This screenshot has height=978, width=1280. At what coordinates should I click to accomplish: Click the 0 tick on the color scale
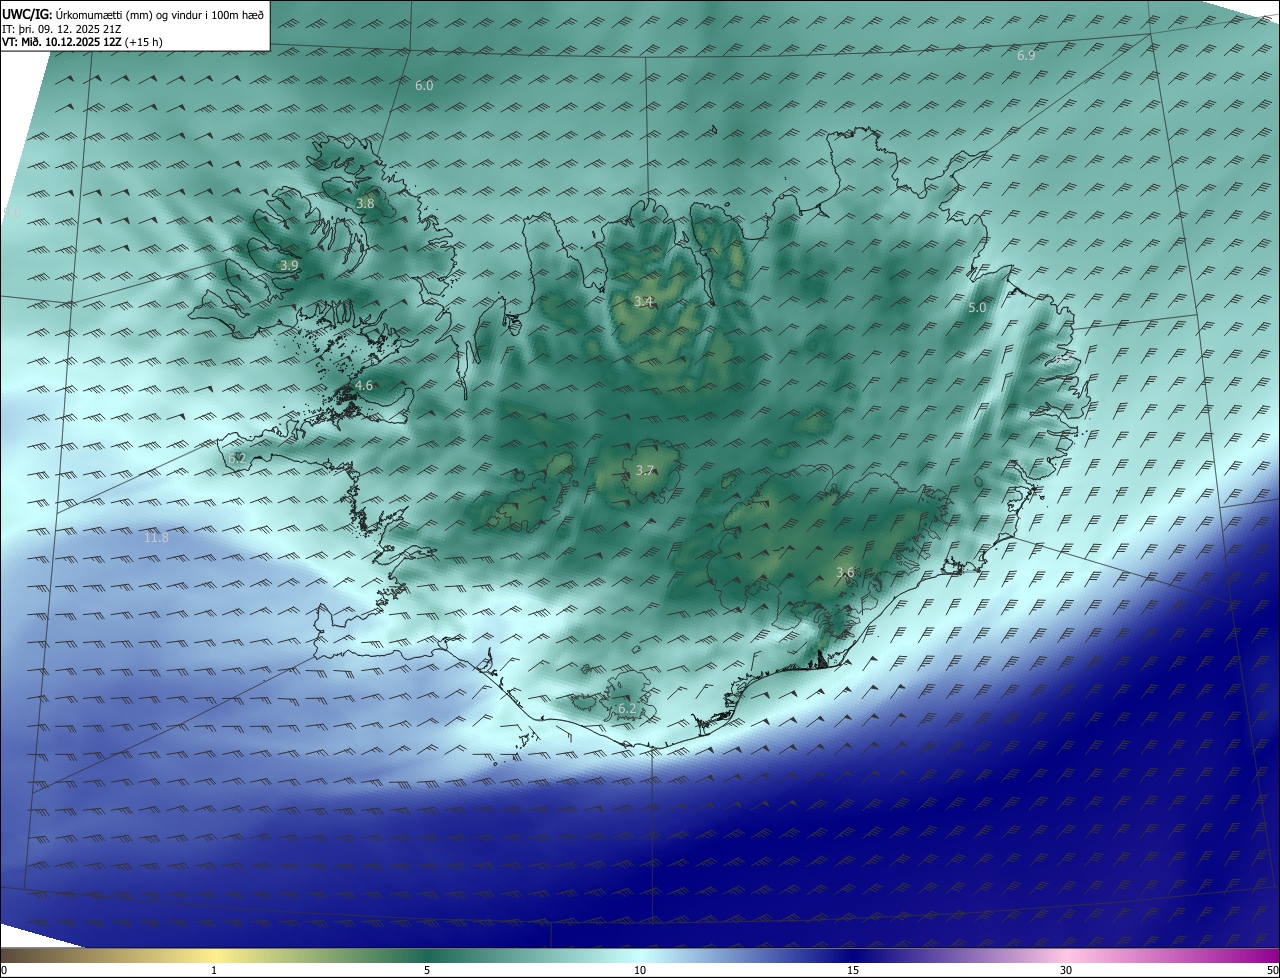(x=4, y=970)
